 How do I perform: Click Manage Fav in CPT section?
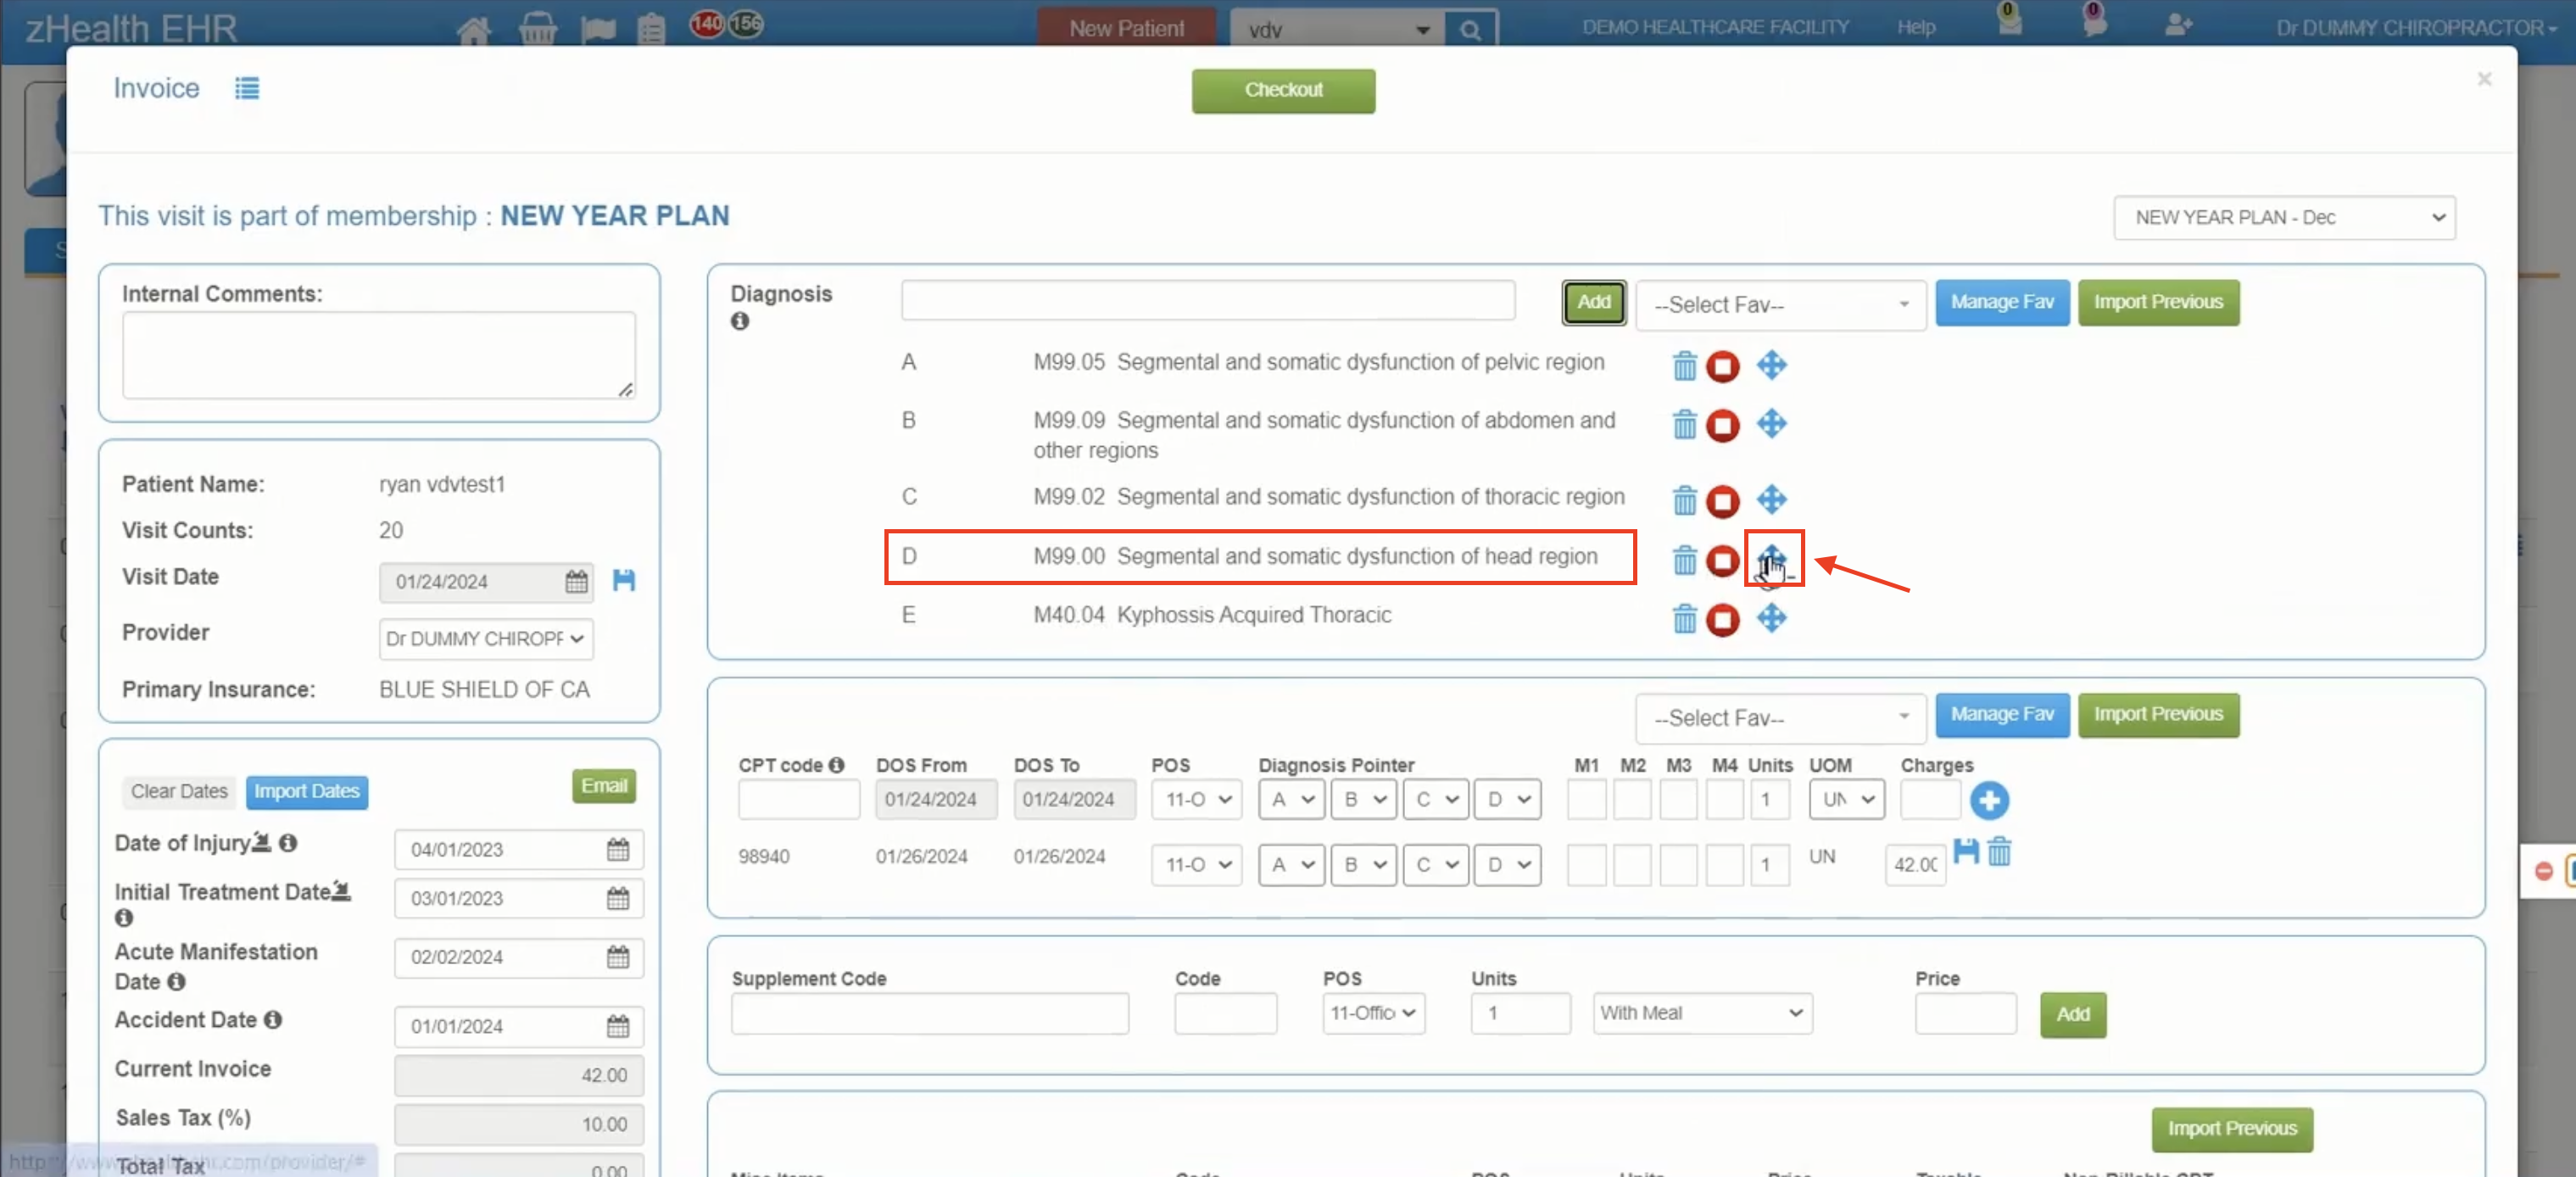[x=2002, y=715]
